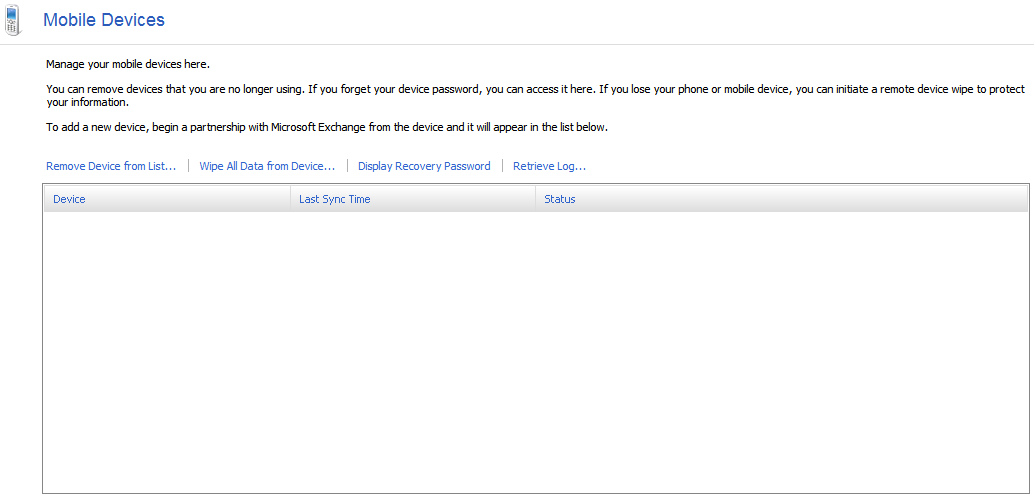Click Remove Device from List link

(x=111, y=166)
